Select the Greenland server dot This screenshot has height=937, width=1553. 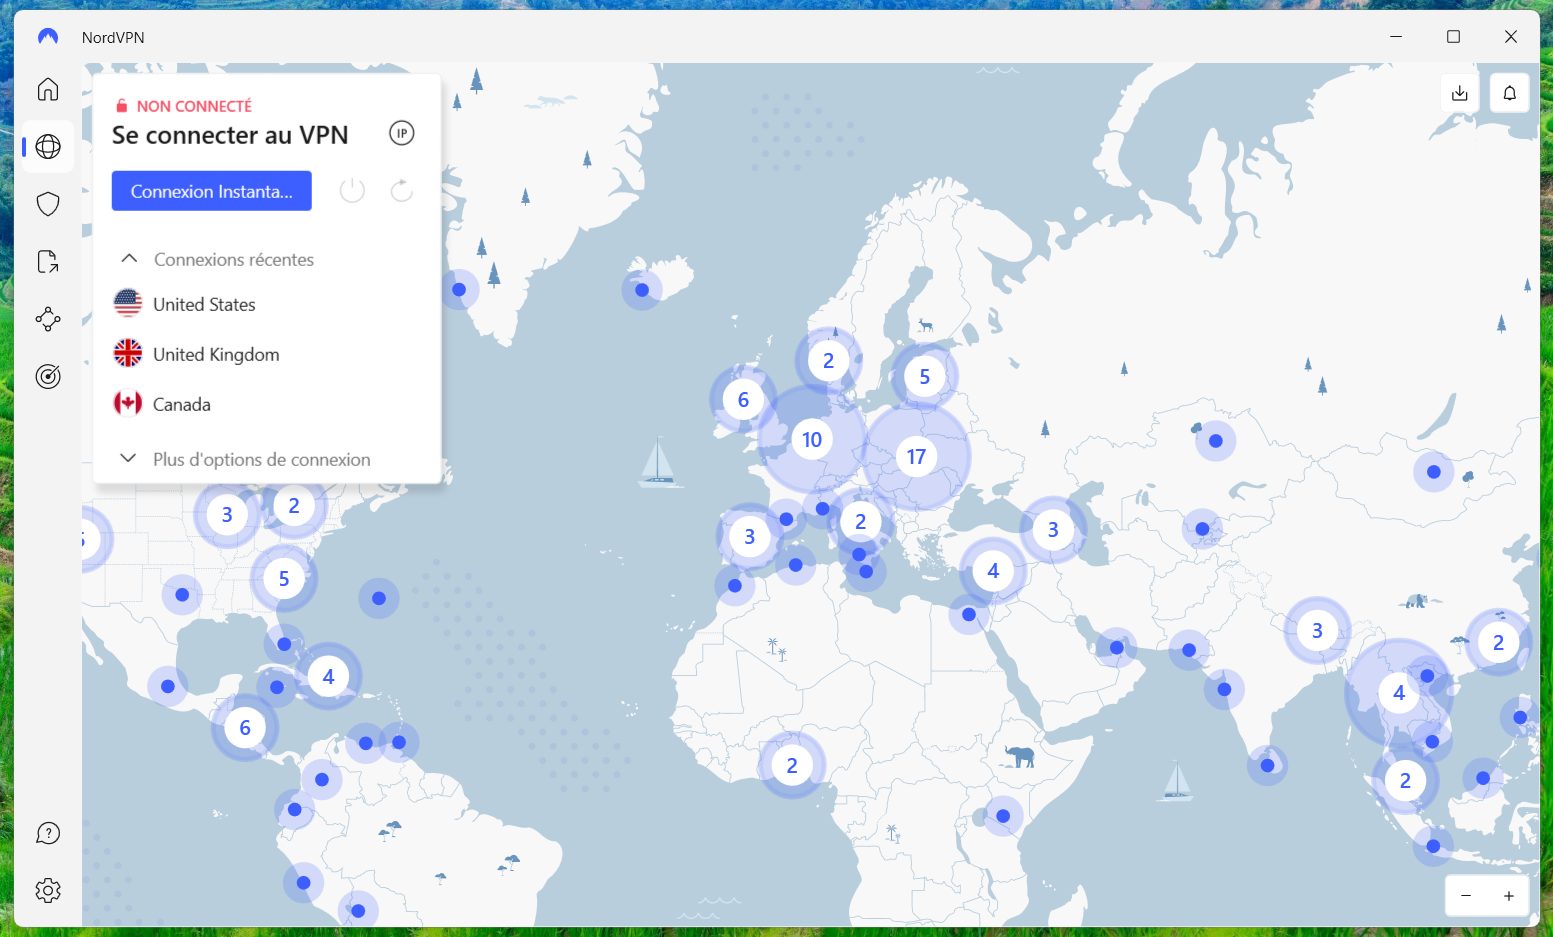point(459,290)
